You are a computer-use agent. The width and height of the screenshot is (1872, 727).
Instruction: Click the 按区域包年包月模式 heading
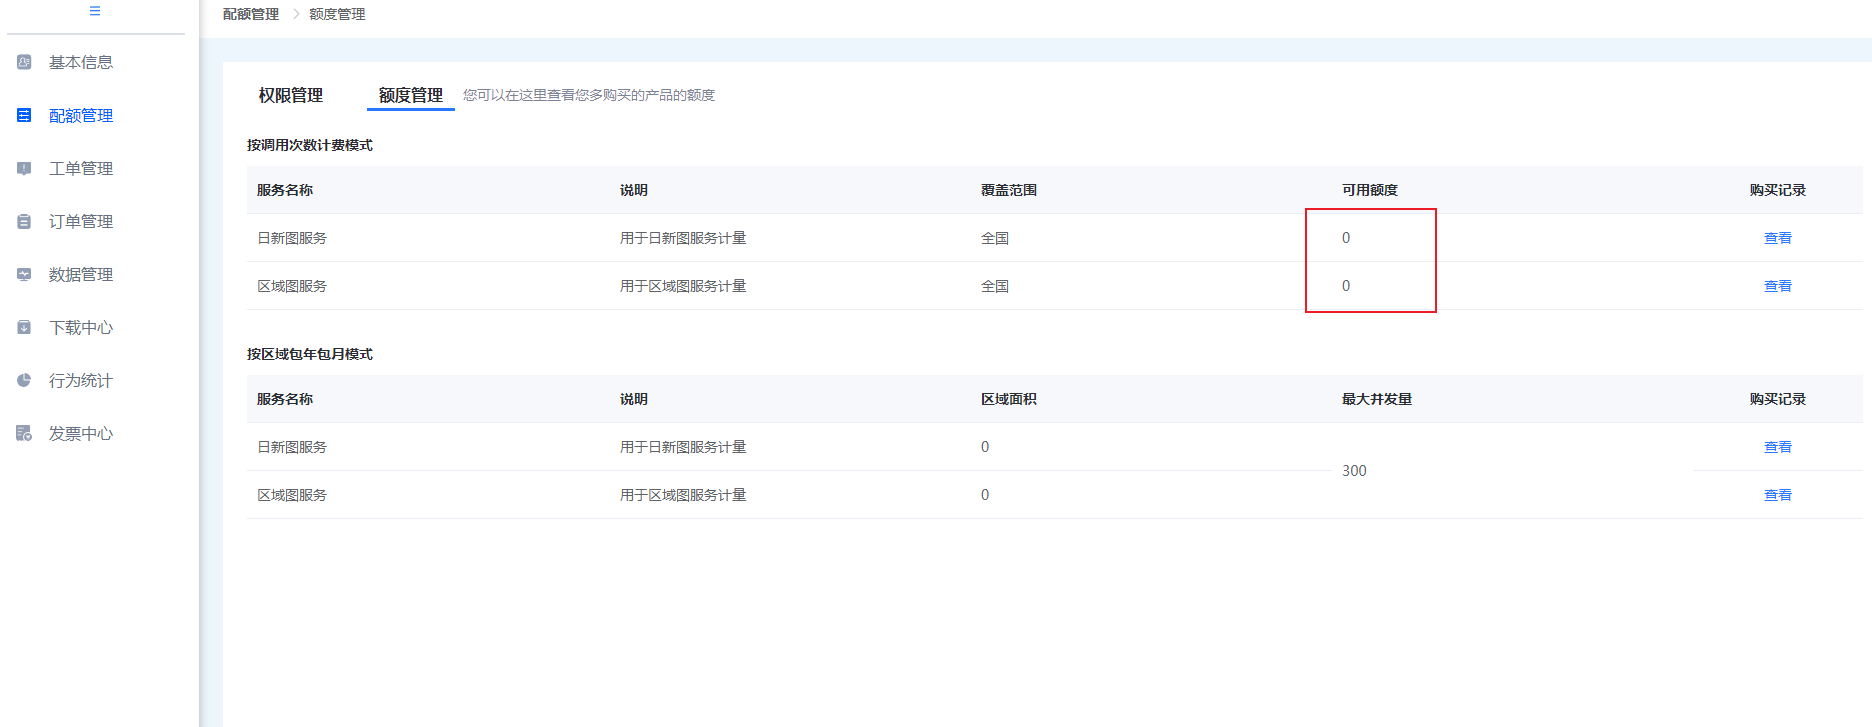[310, 354]
